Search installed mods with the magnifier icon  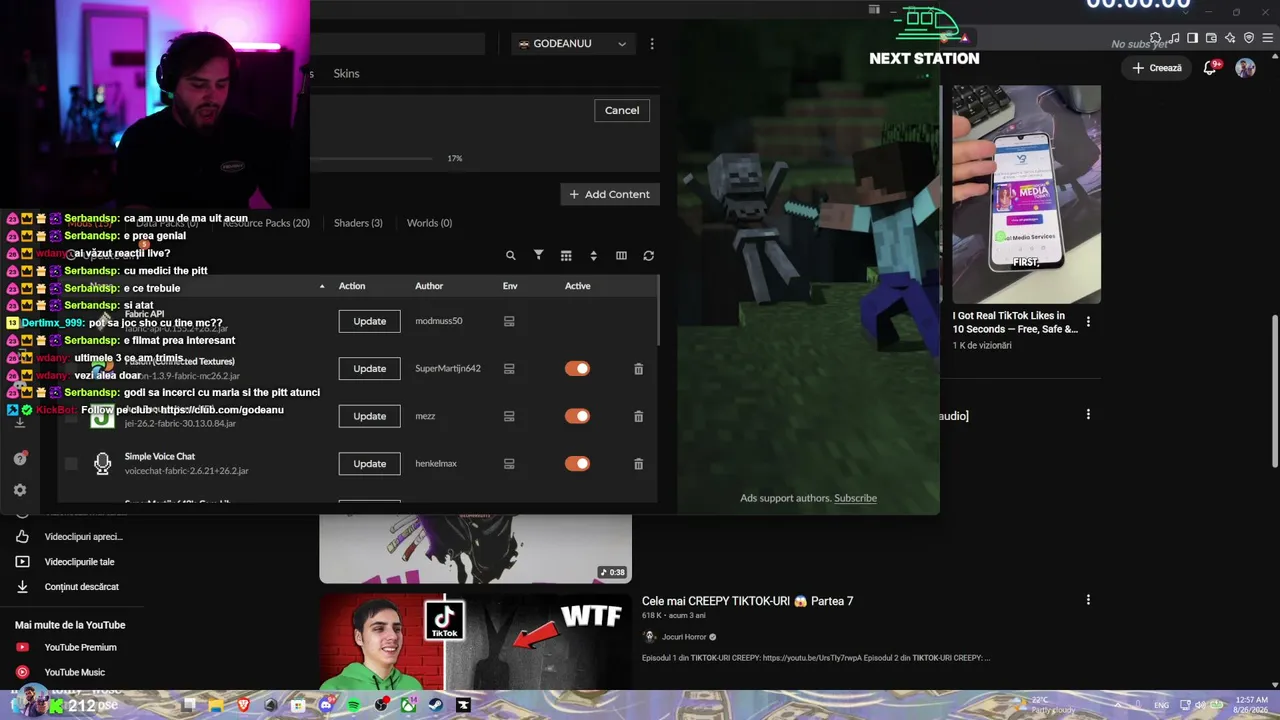click(x=510, y=256)
